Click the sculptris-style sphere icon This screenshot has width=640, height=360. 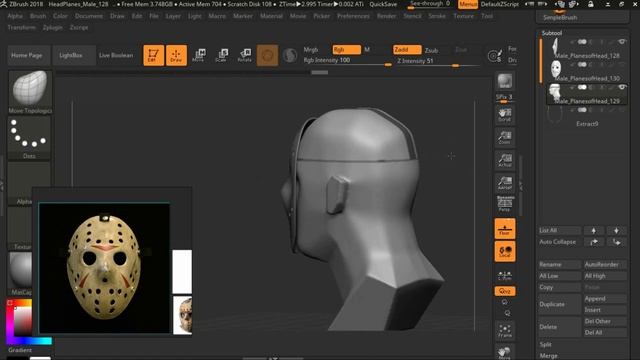[290, 56]
